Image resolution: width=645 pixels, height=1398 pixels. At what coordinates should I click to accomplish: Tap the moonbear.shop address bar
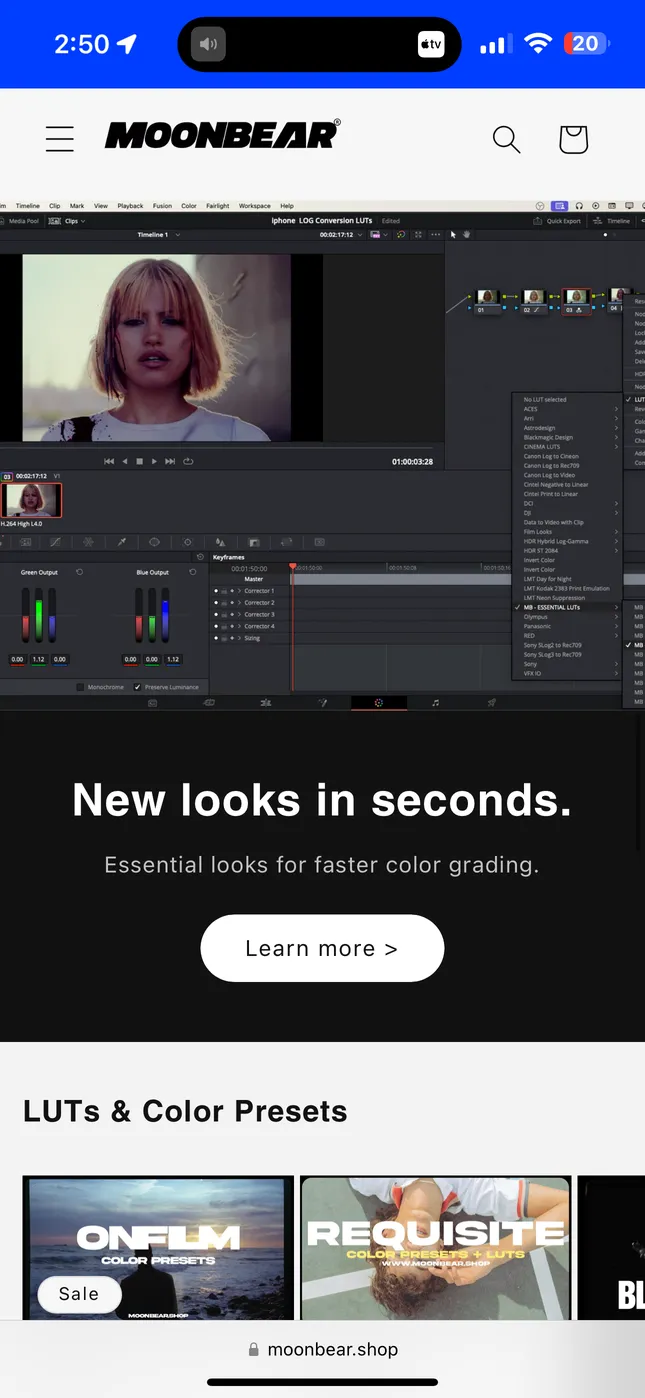click(323, 1349)
